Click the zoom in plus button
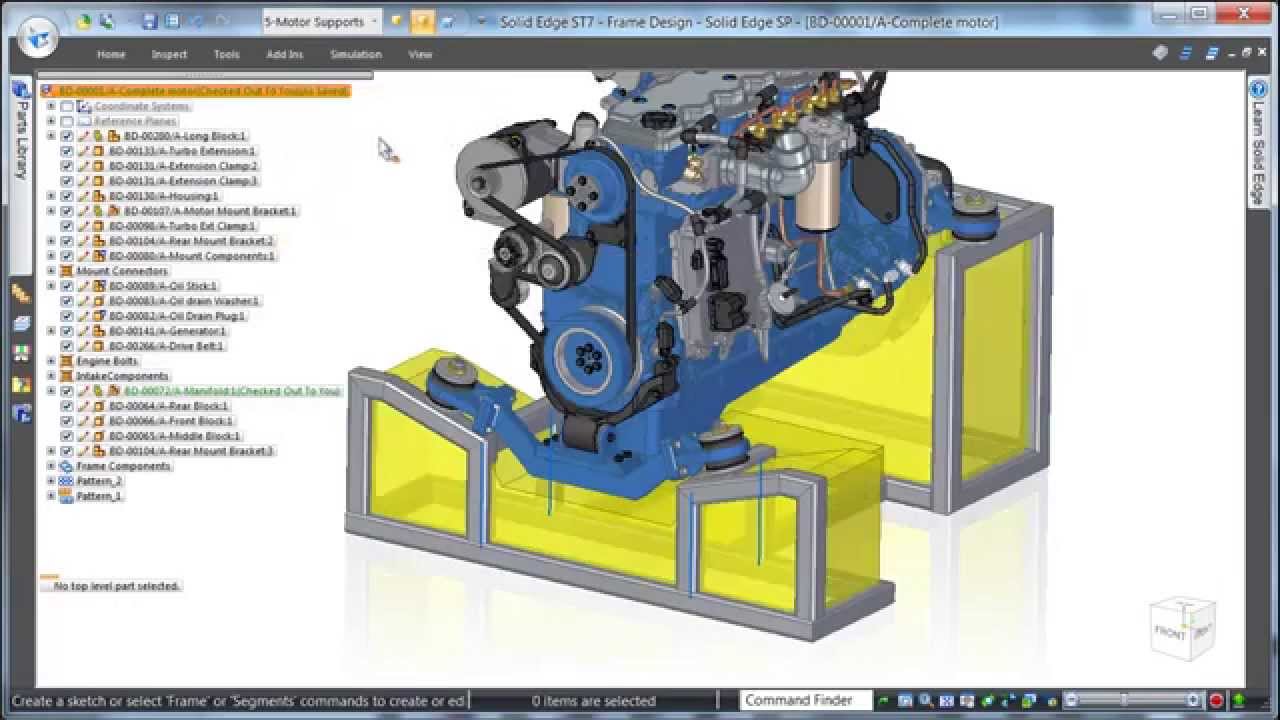The image size is (1280, 720). pyautogui.click(x=1193, y=701)
